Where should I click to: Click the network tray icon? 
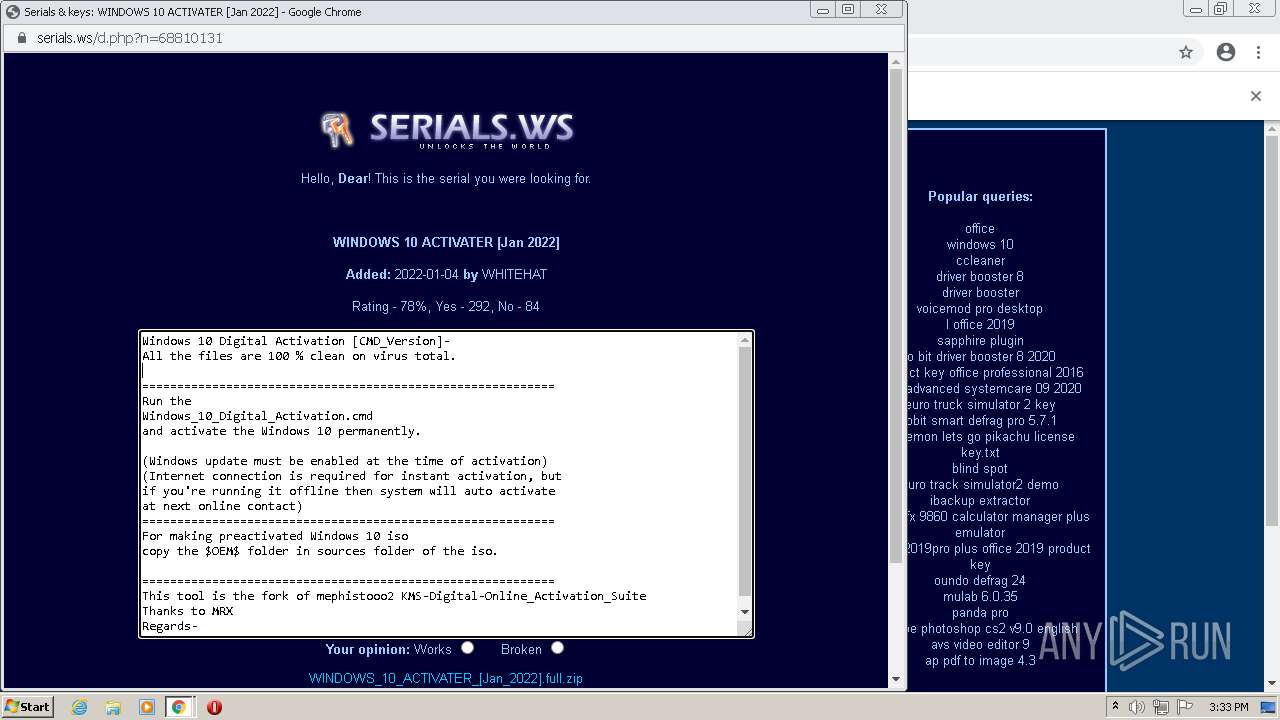(1161, 706)
